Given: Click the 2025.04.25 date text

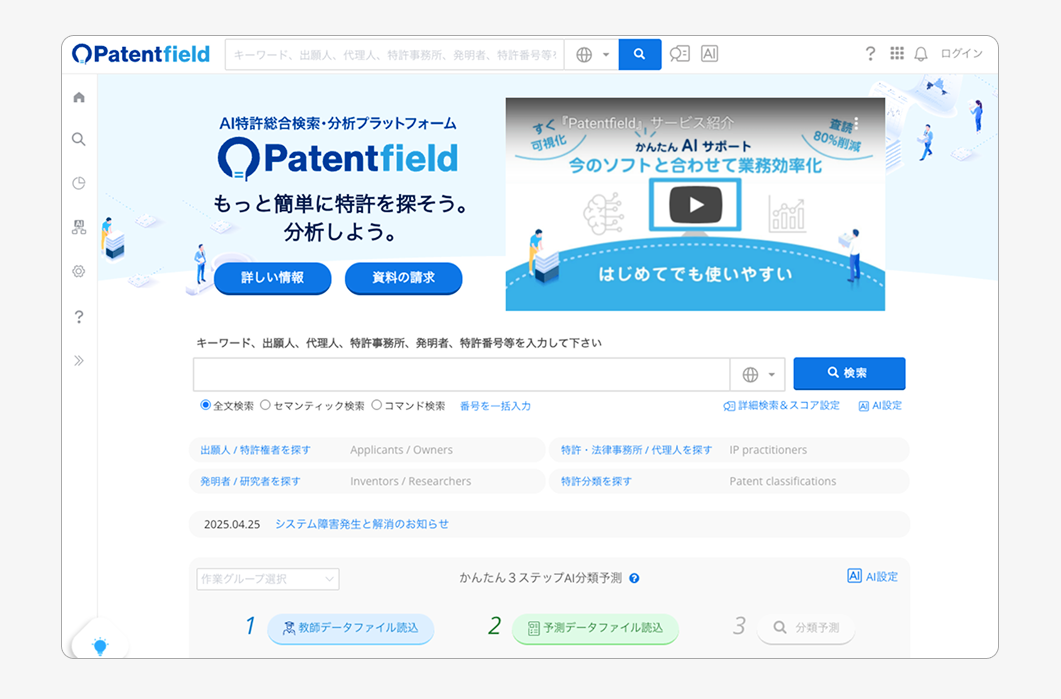Looking at the screenshot, I should [232, 524].
